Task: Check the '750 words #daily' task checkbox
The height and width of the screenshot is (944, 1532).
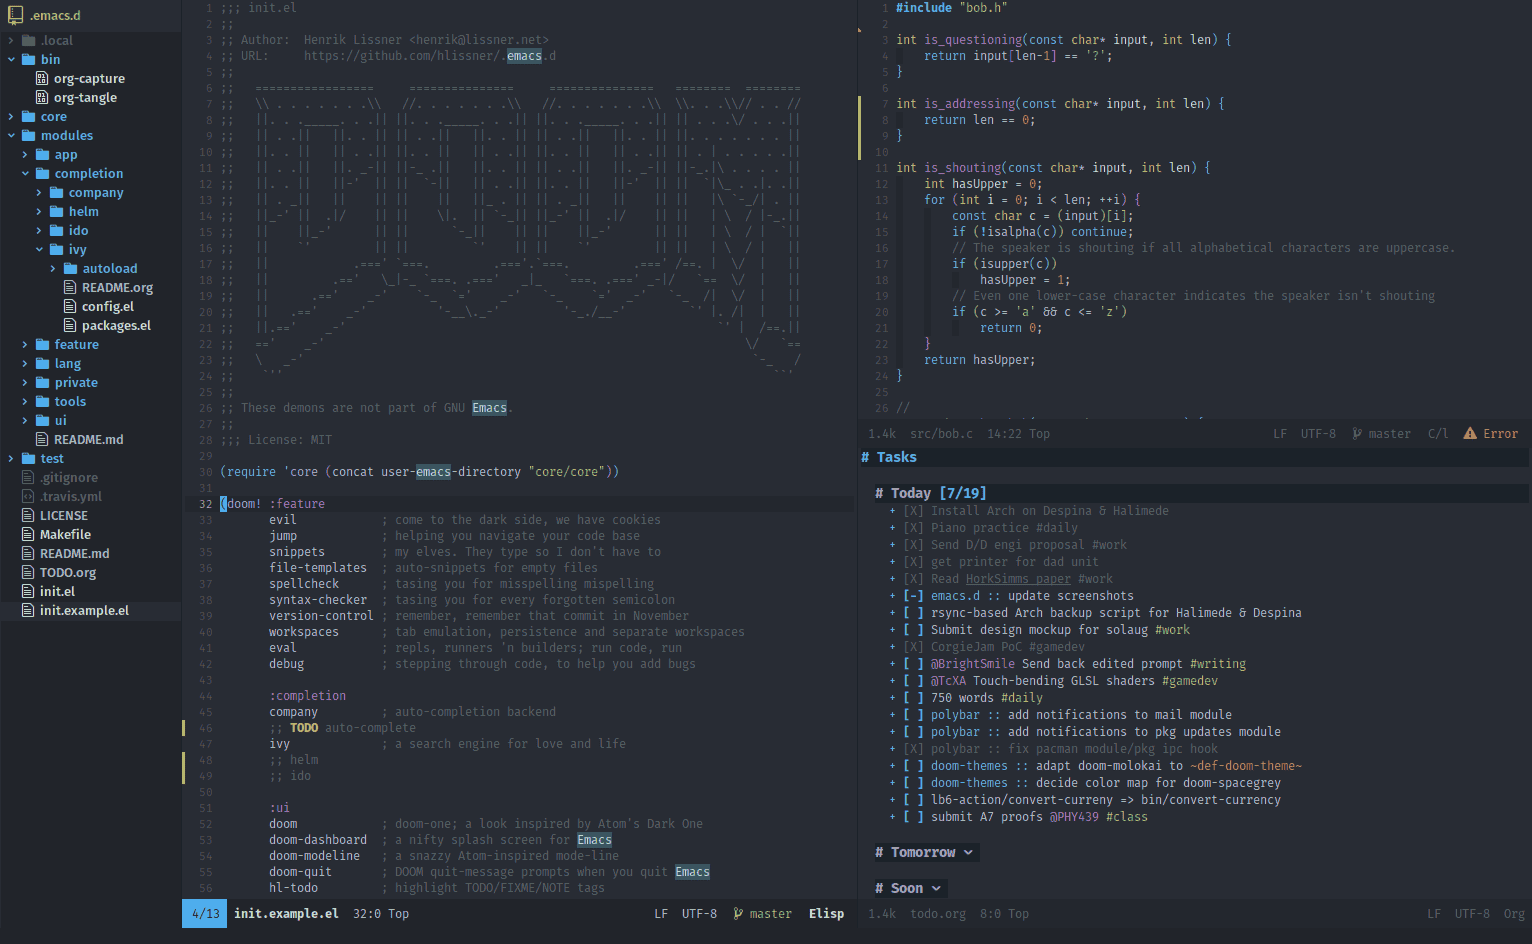Action: coord(912,697)
